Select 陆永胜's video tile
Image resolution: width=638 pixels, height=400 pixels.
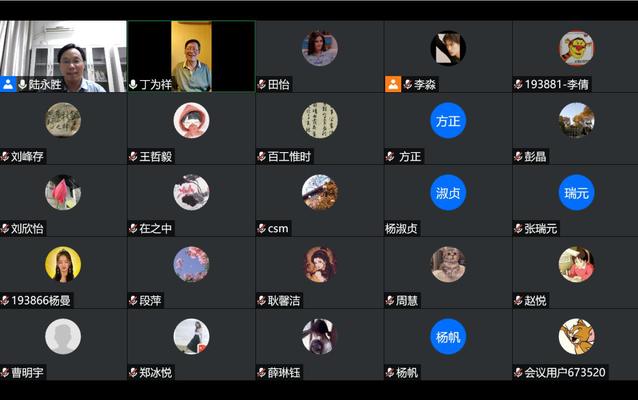tap(63, 57)
